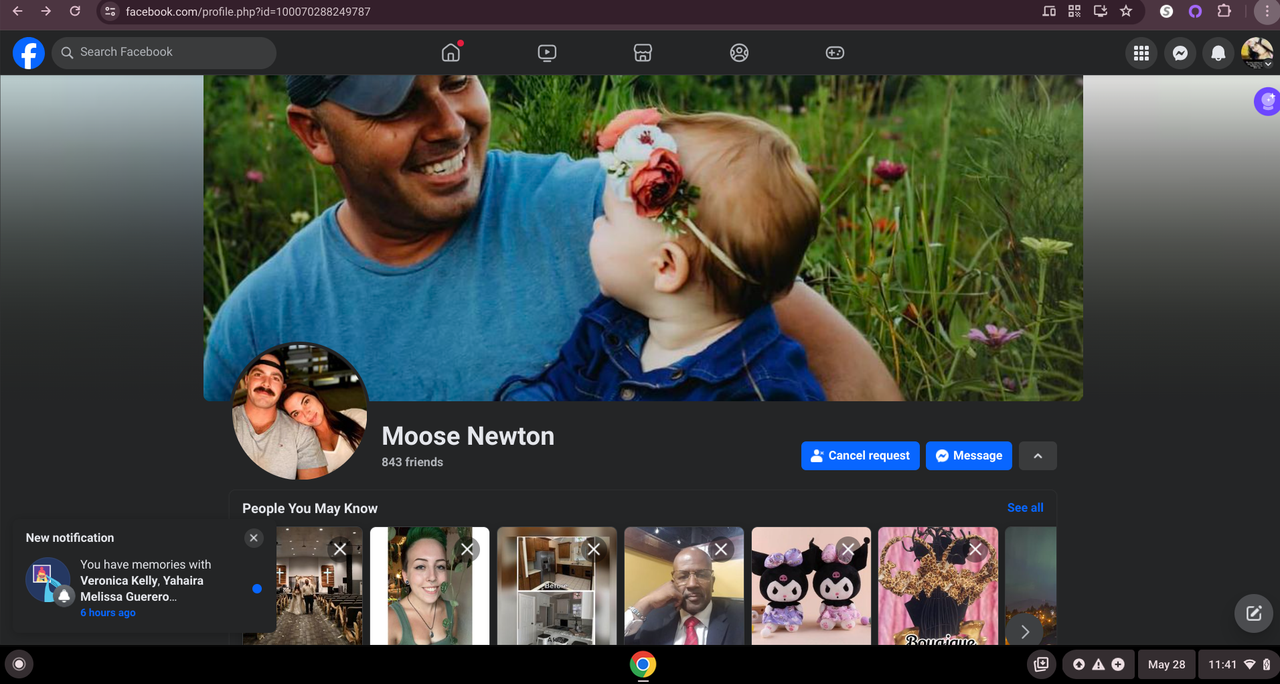Image resolution: width=1280 pixels, height=684 pixels.
Task: Open the Home feed tab
Action: coord(451,52)
